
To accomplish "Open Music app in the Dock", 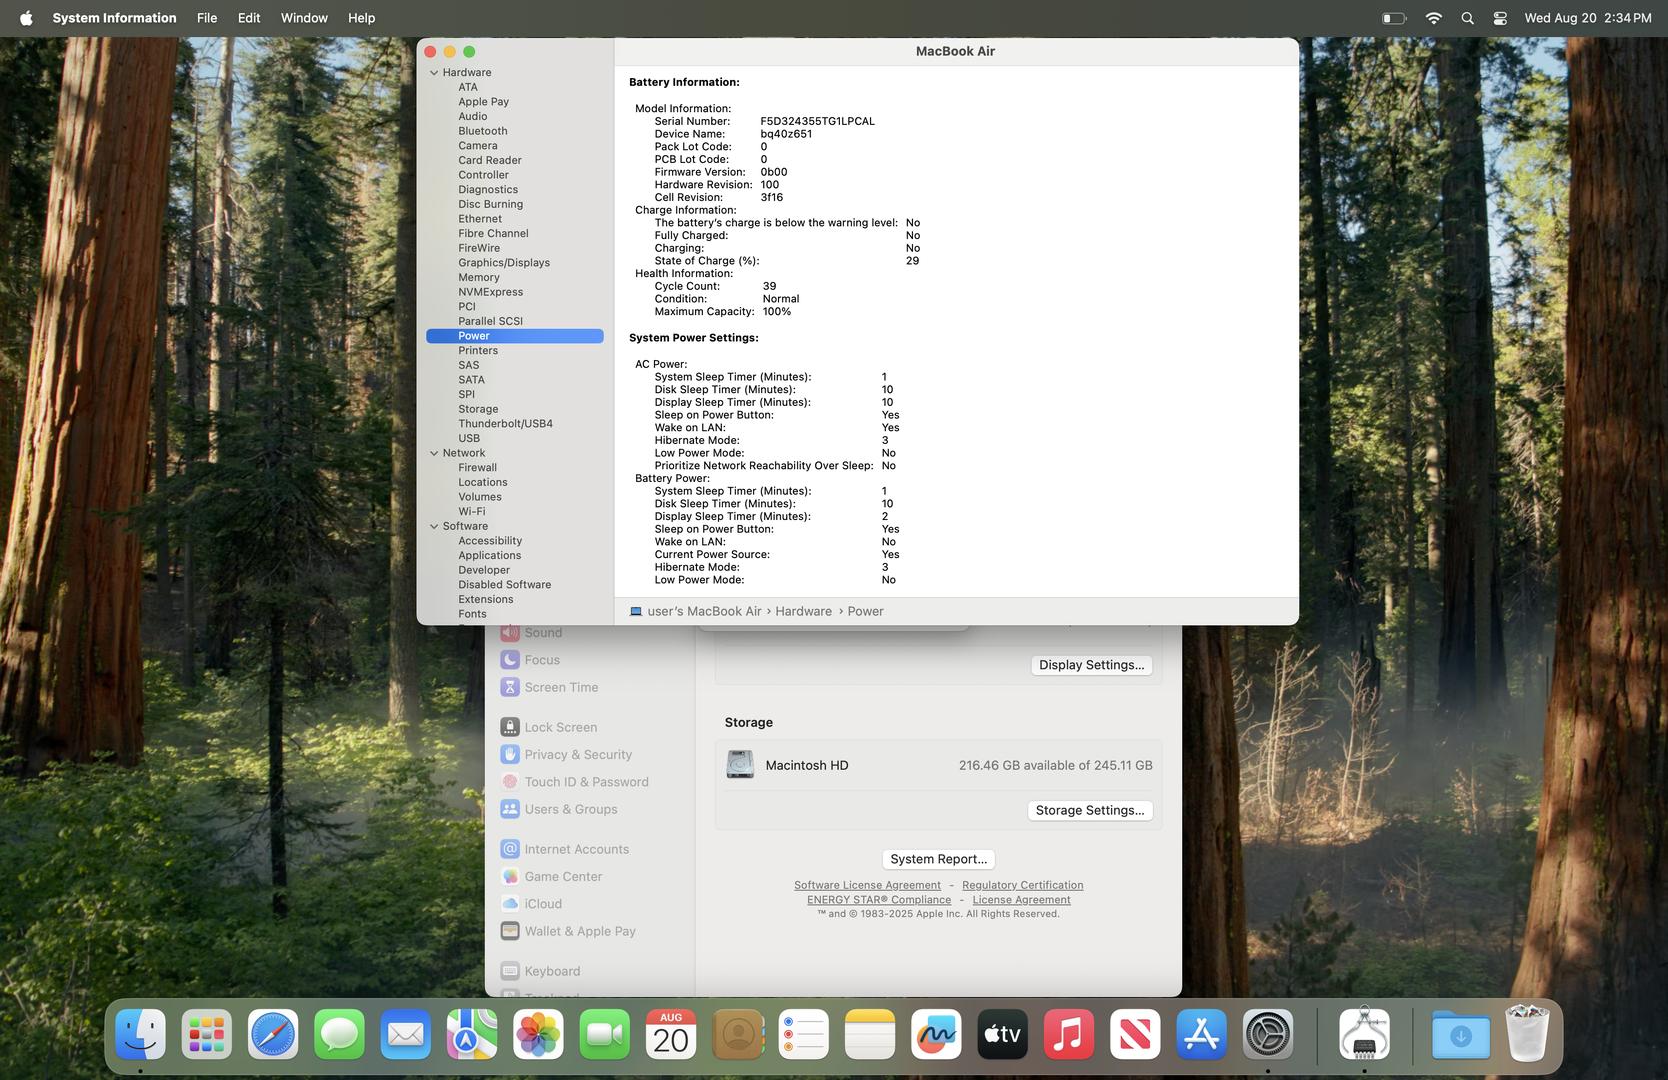I will 1069,1034.
